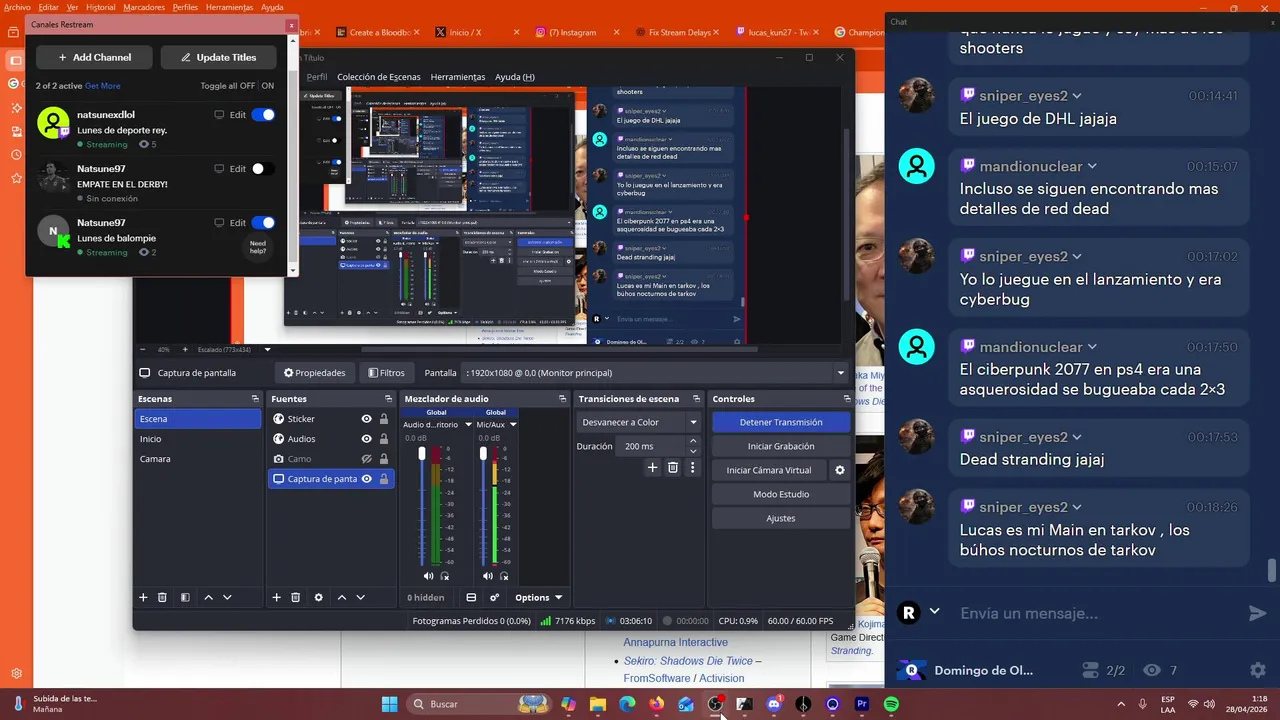
Task: Expand sniper_eyes2 00:14:41 message chevron
Action: [x=1077, y=96]
